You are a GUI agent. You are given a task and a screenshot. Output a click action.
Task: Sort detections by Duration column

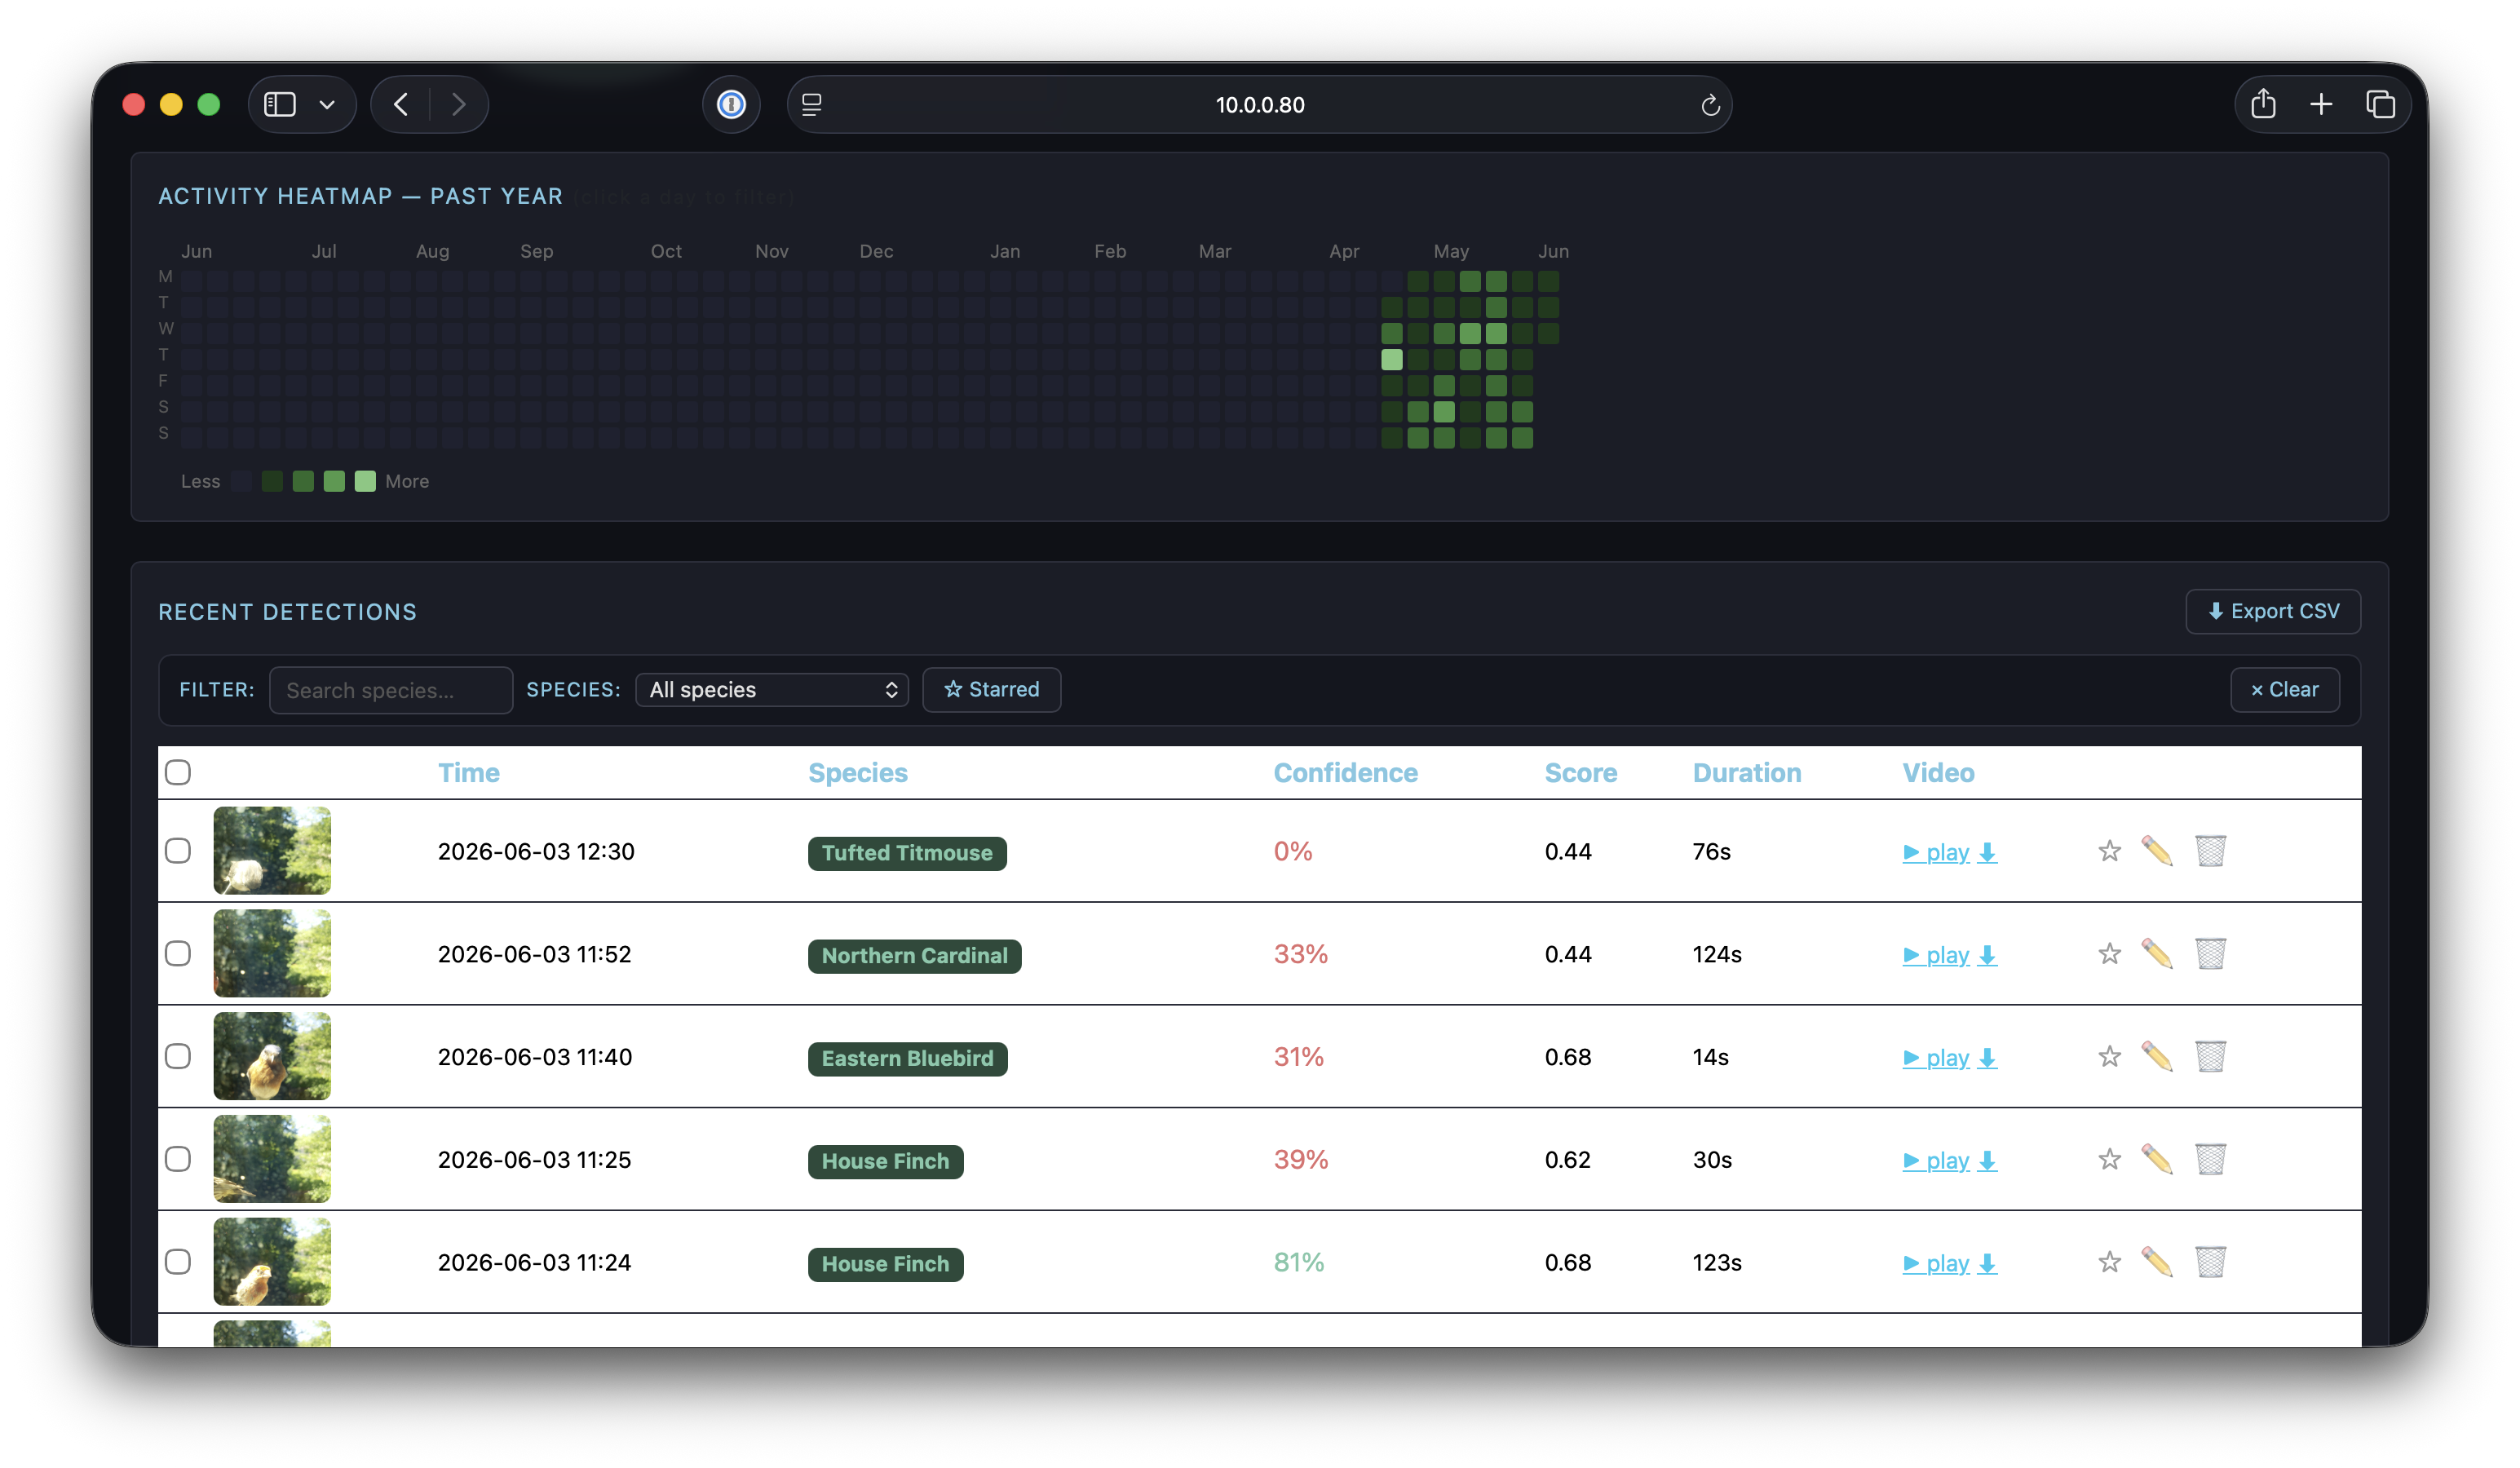pyautogui.click(x=1747, y=773)
